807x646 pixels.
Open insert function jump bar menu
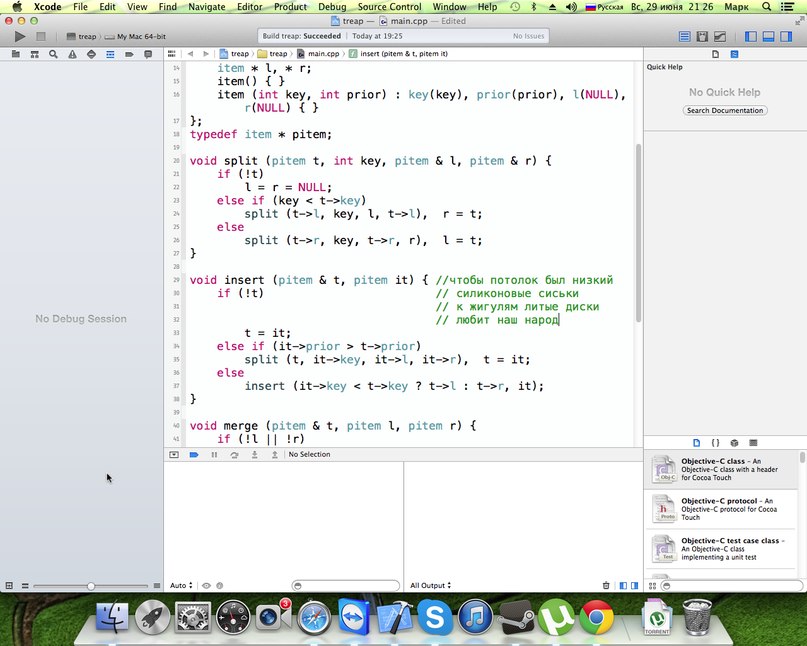(398, 54)
